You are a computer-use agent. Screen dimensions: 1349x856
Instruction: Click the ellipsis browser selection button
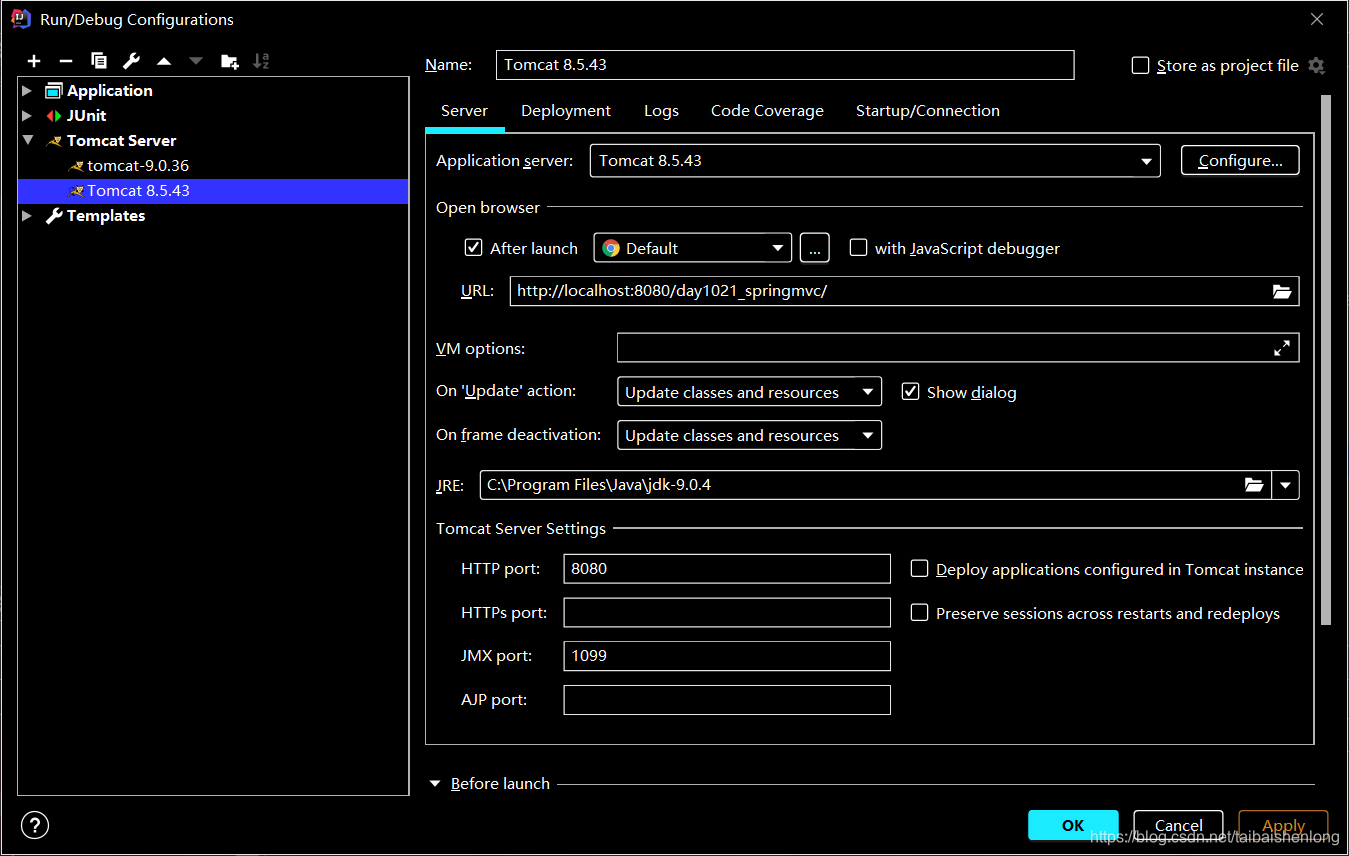click(814, 248)
